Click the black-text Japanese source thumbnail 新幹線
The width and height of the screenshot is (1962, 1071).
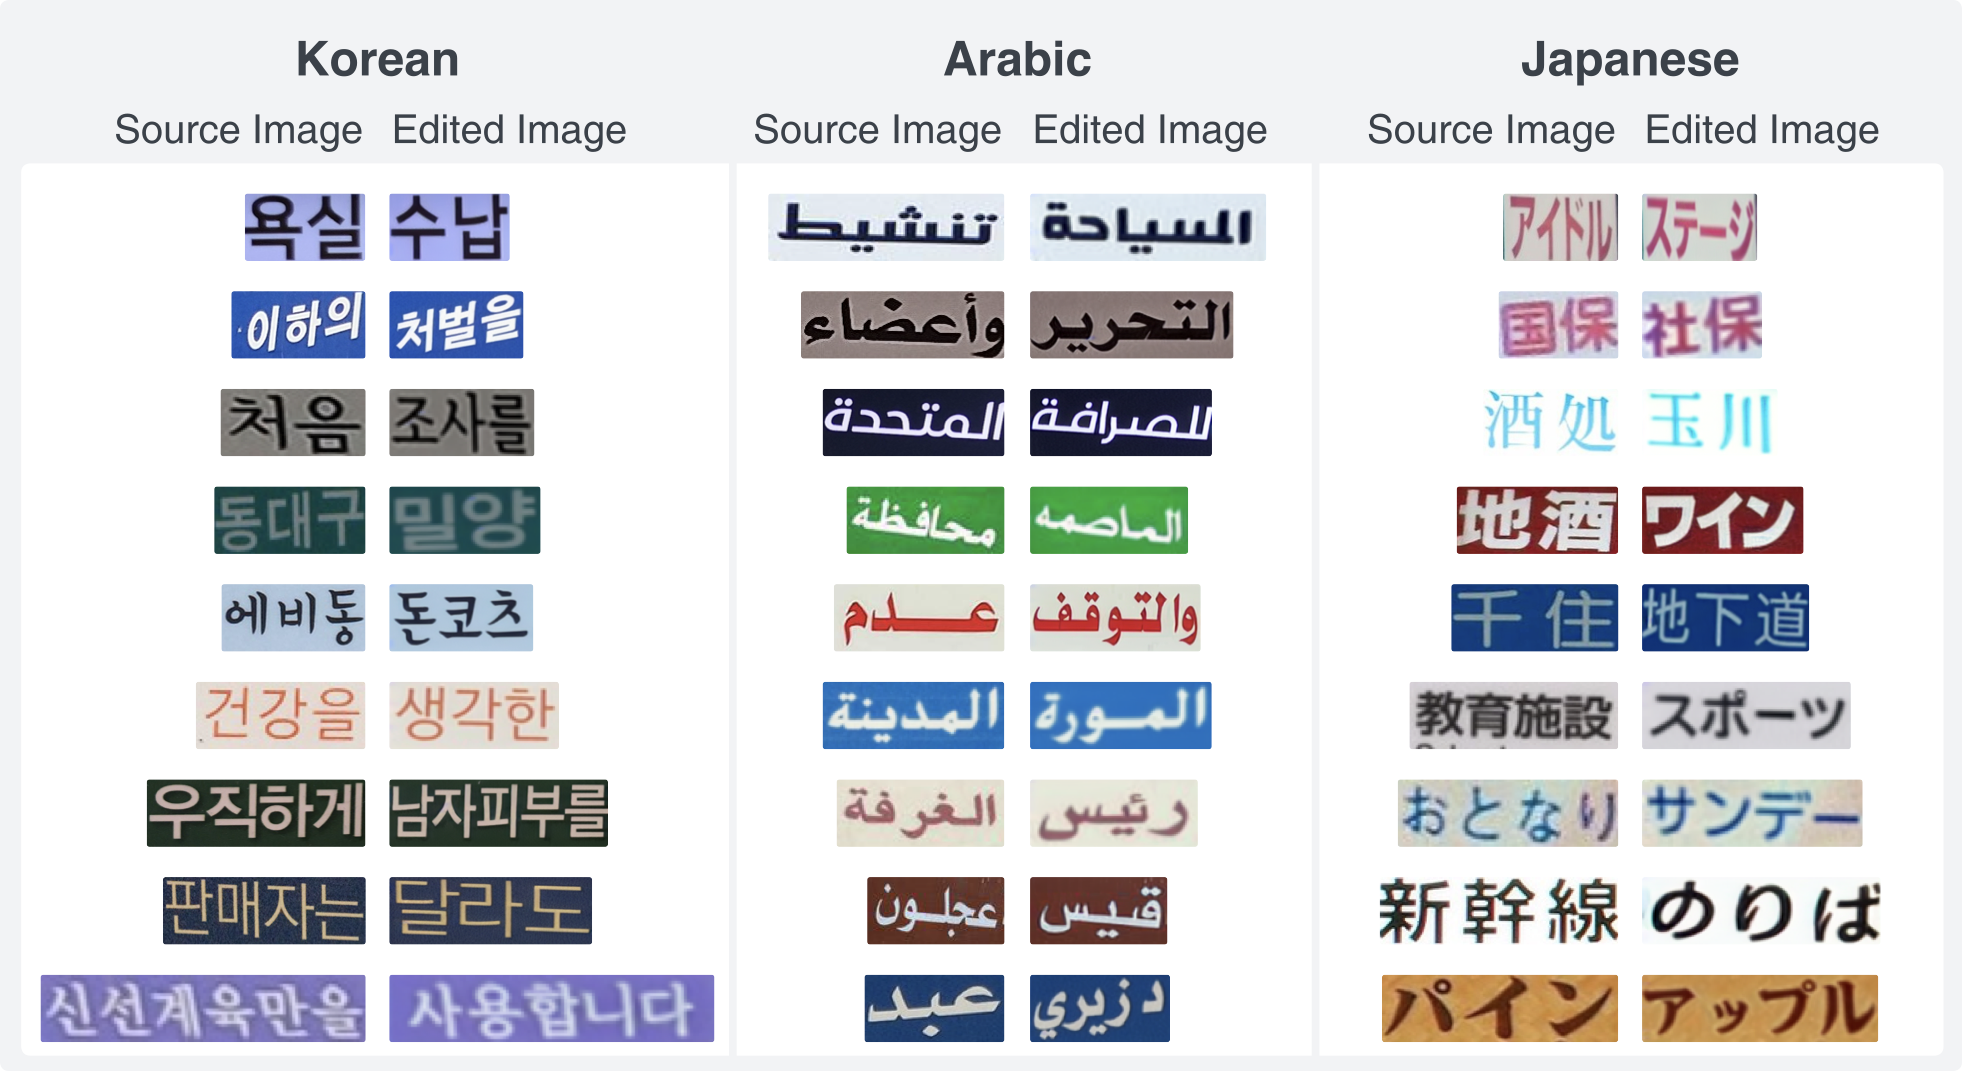1498,910
